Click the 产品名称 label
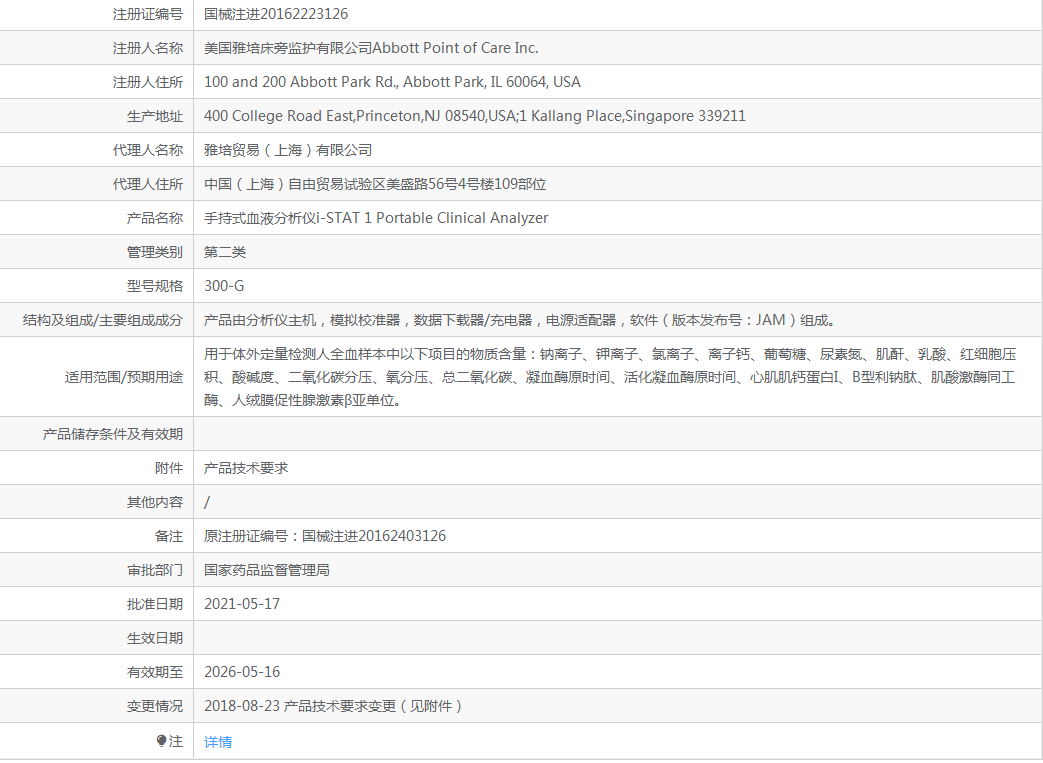This screenshot has height=763, width=1043. (x=155, y=218)
